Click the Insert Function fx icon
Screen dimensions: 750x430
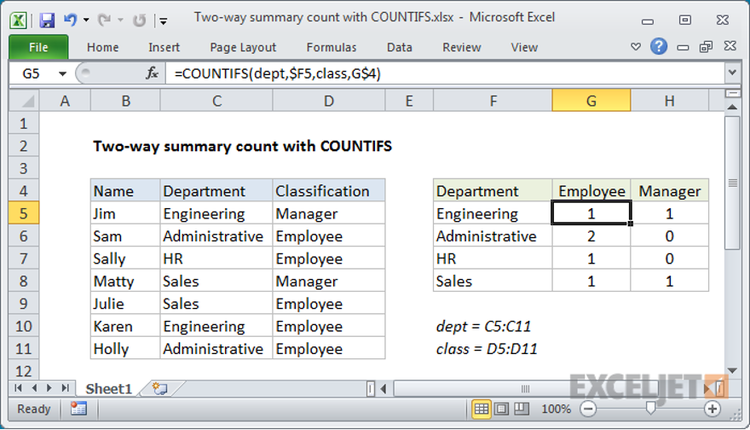(x=153, y=73)
